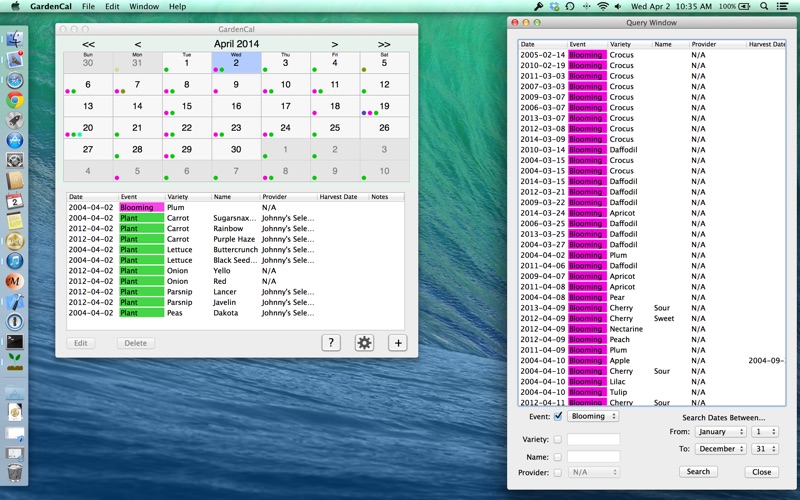Open Finder from the Dock
Viewport: 800px width, 500px height.
(x=15, y=39)
